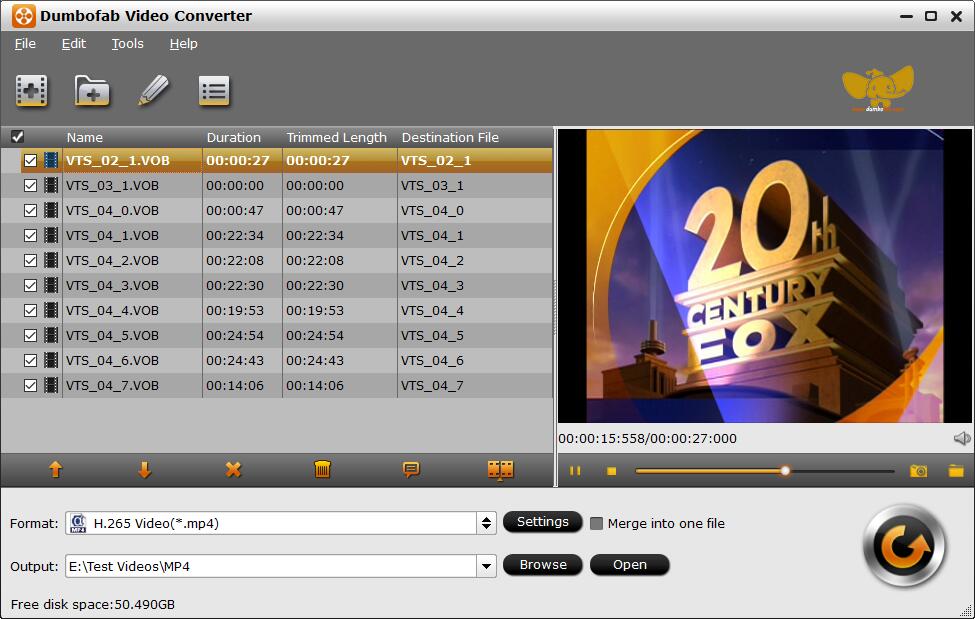
Task: Click film icon of VTS_04_0.VOB
Action: pos(51,210)
